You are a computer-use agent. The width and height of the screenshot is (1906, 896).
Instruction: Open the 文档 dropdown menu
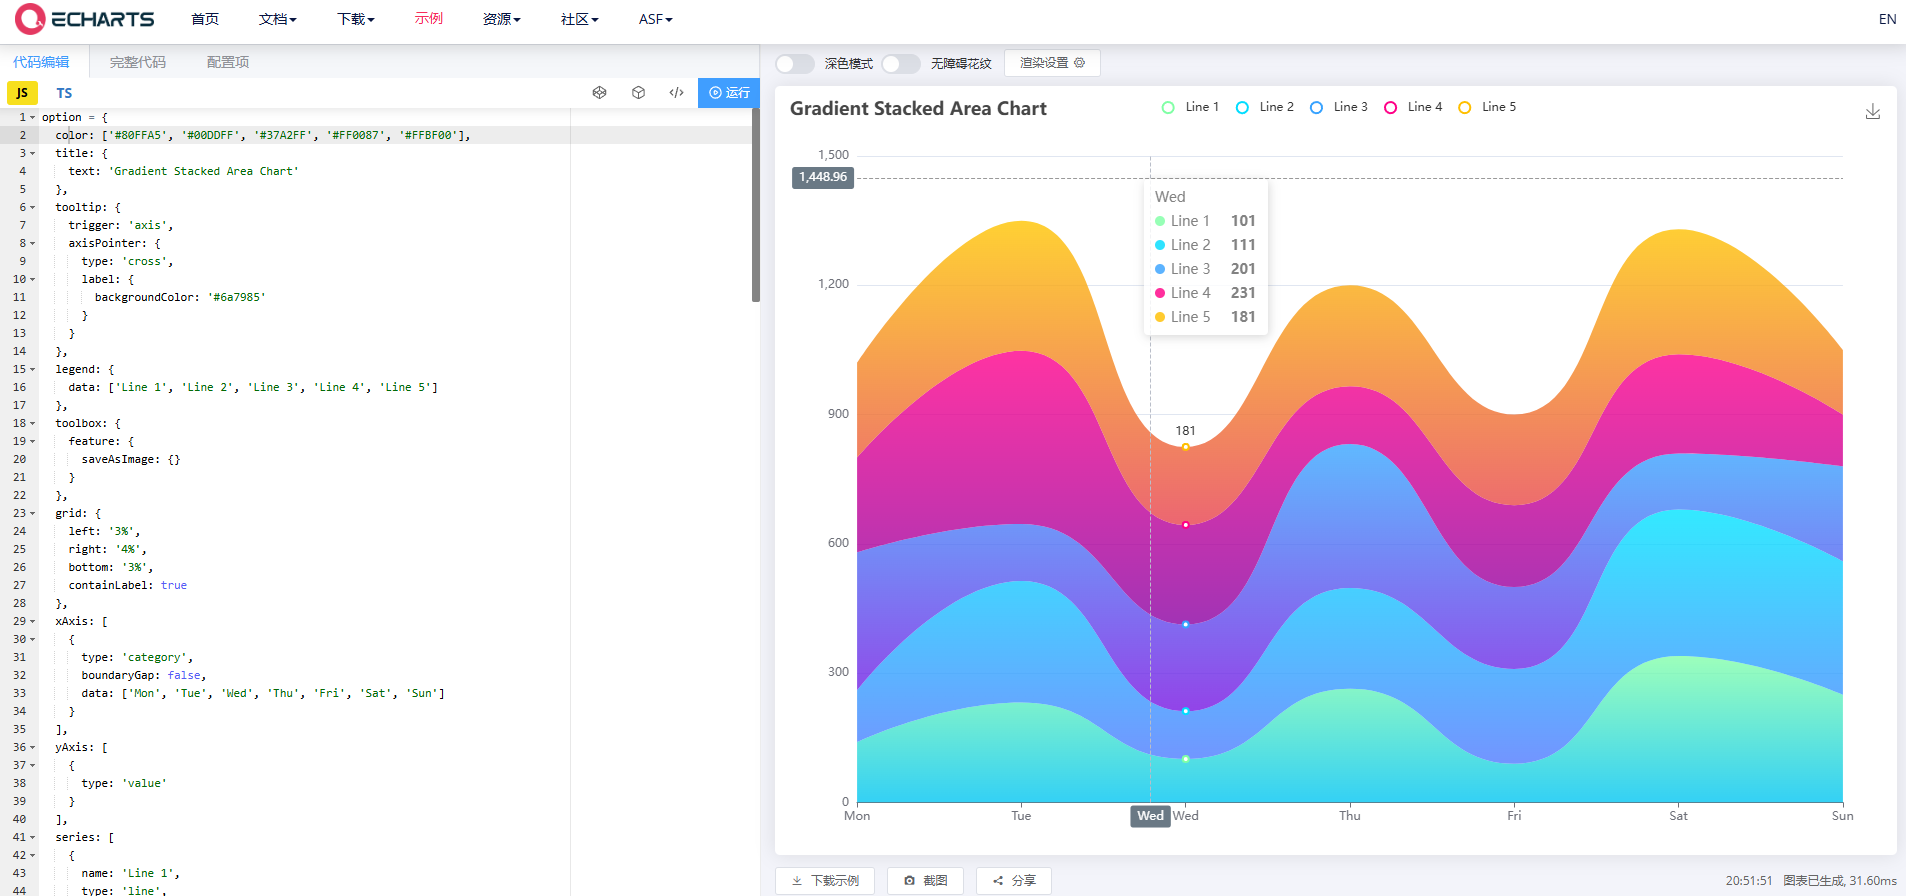[x=277, y=19]
